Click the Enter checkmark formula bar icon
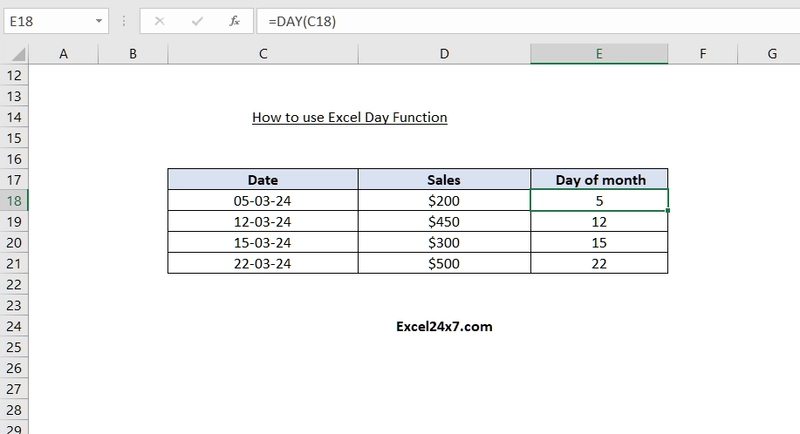Image resolution: width=800 pixels, height=434 pixels. pos(197,21)
